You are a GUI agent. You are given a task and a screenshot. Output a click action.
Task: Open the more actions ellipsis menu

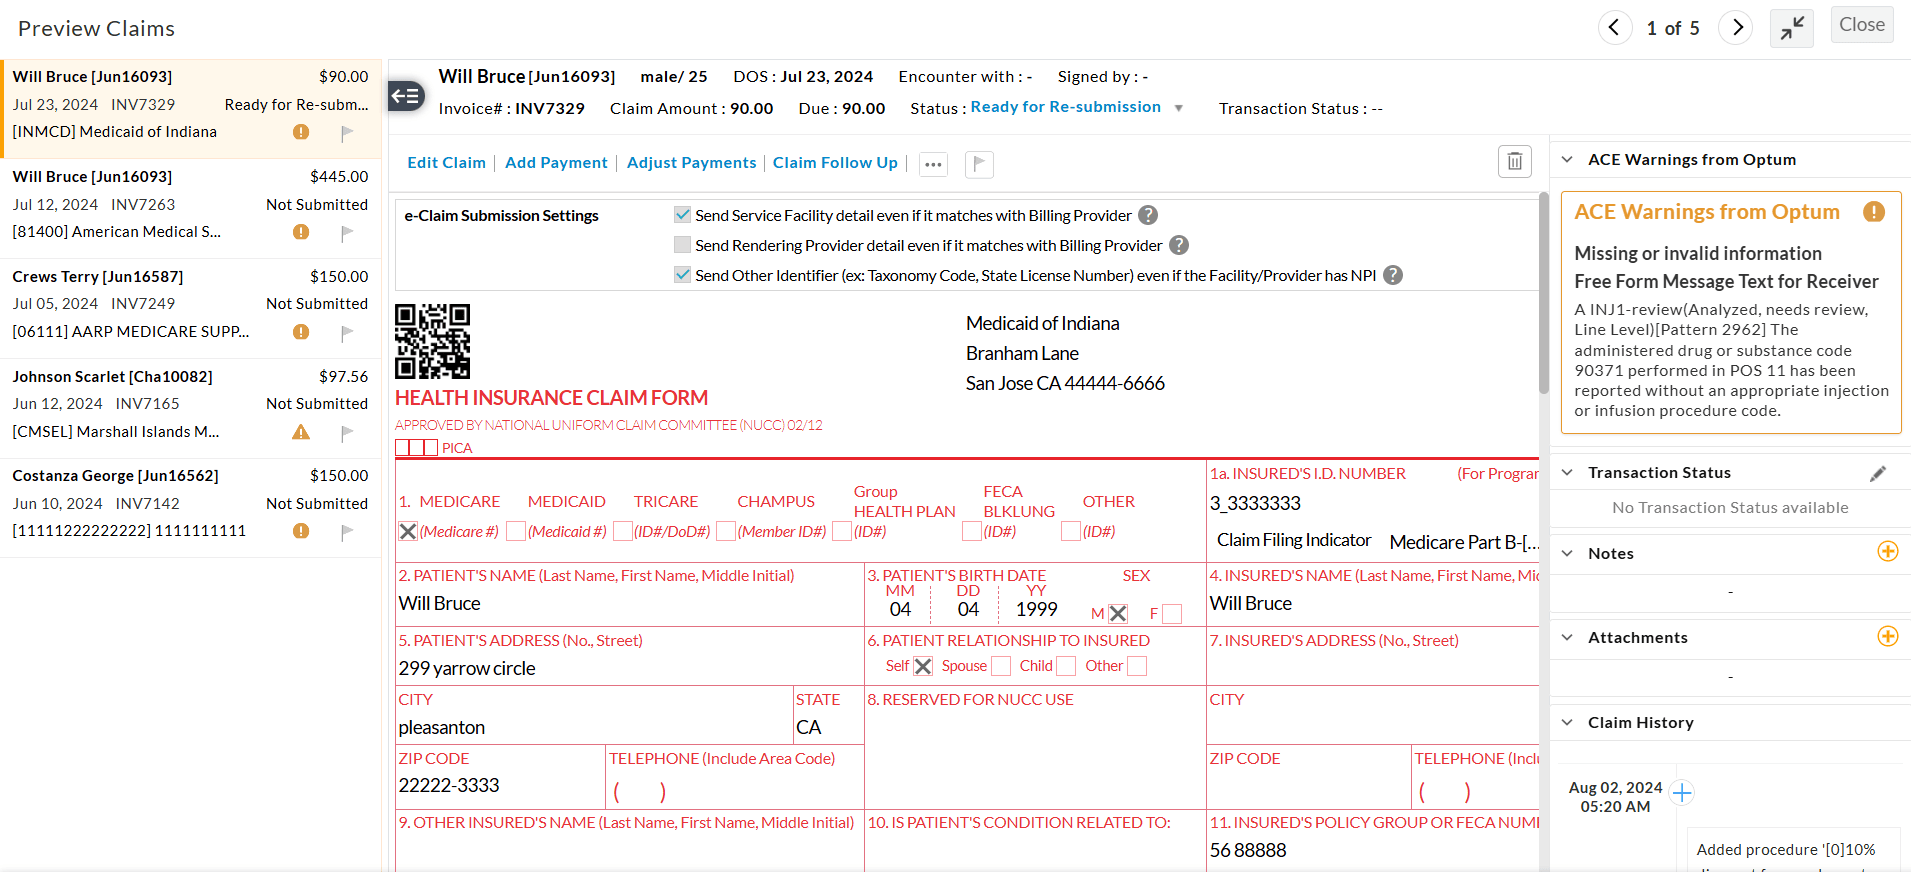click(933, 165)
